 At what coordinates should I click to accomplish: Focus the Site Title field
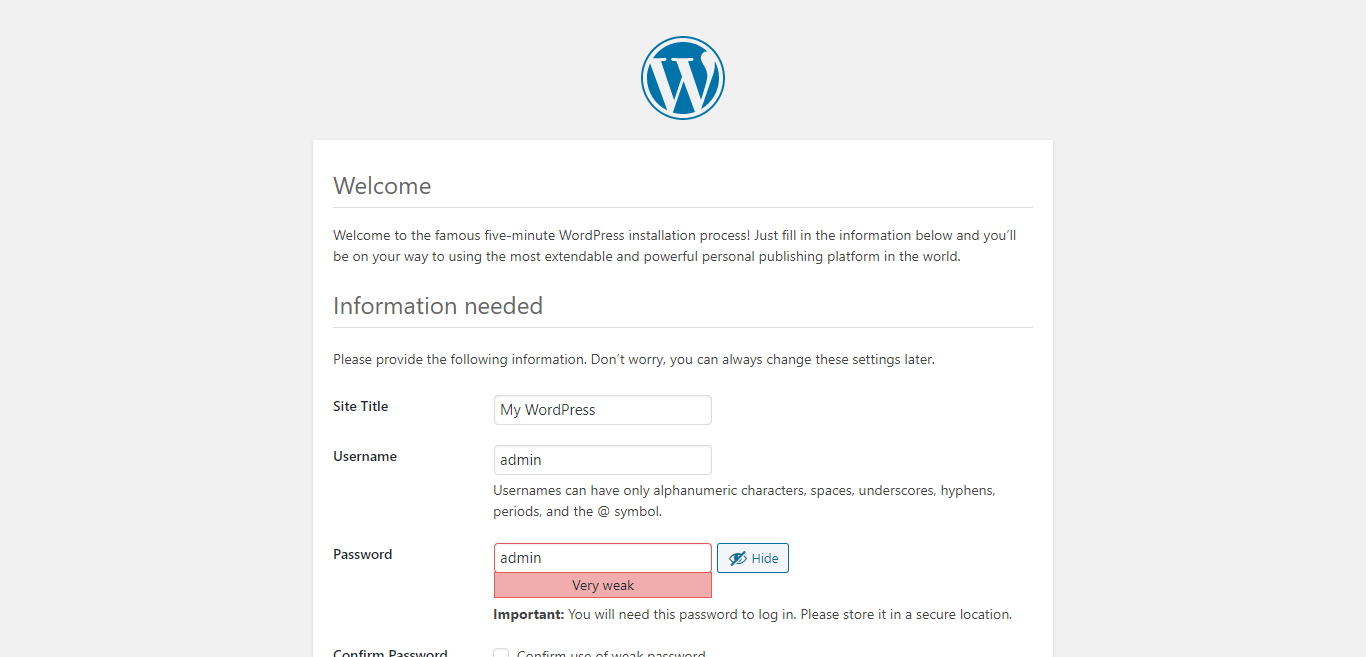(603, 410)
